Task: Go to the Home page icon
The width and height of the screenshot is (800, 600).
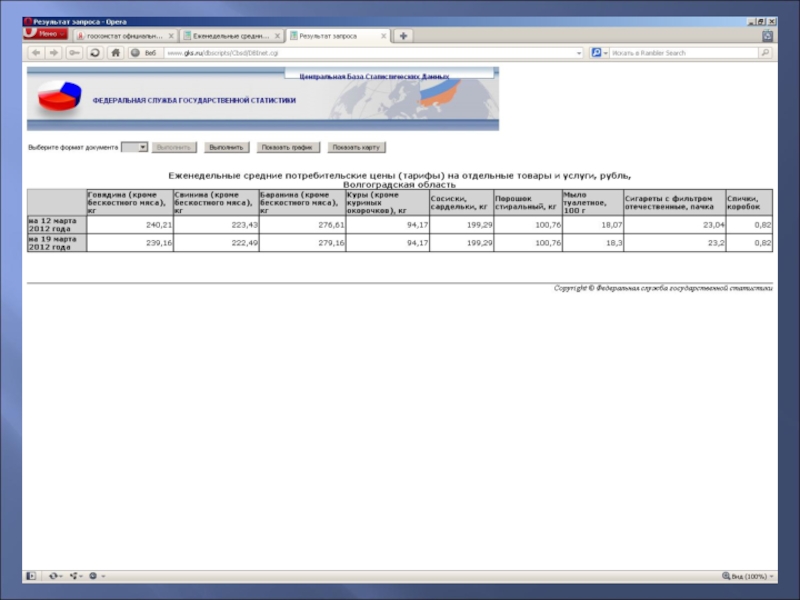Action: tap(116, 53)
